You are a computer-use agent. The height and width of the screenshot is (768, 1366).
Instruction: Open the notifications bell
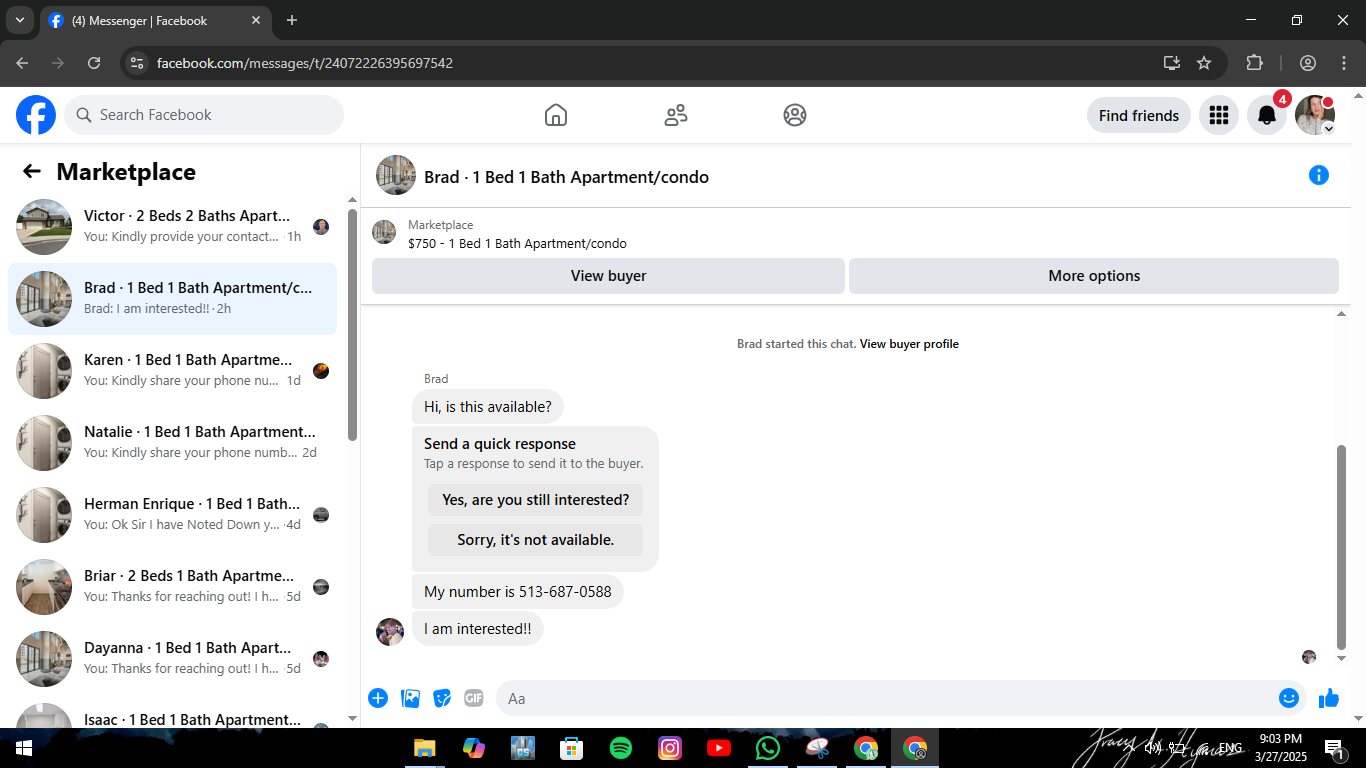click(x=1267, y=115)
